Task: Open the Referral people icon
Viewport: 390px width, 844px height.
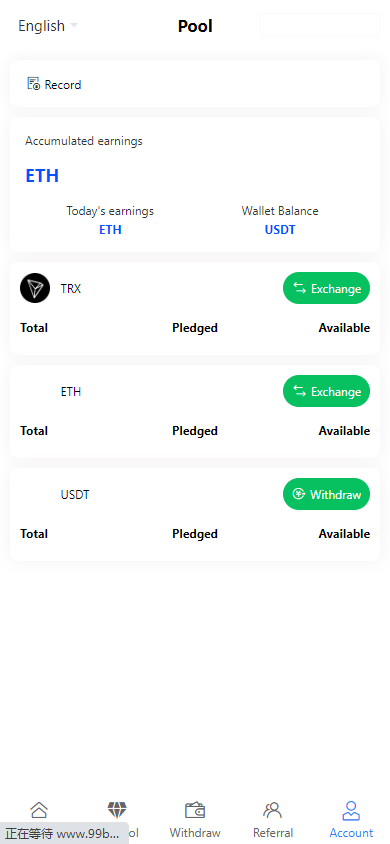Action: point(273,810)
